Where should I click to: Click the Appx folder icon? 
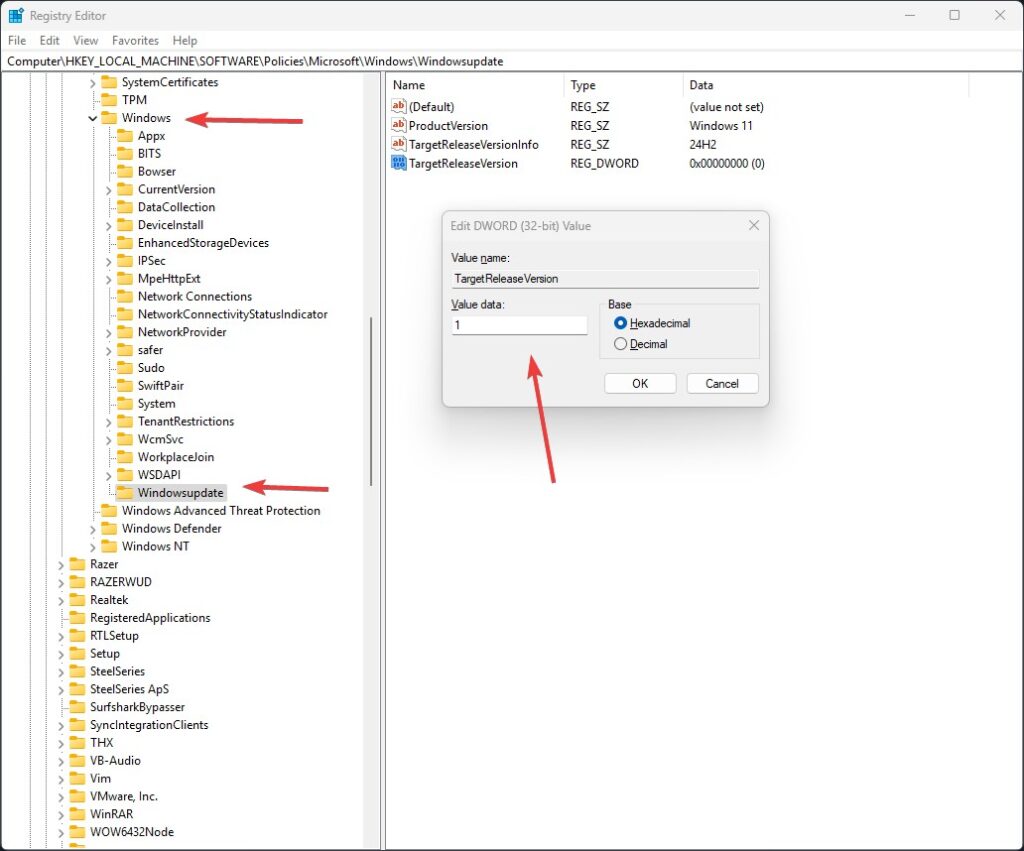pyautogui.click(x=125, y=135)
